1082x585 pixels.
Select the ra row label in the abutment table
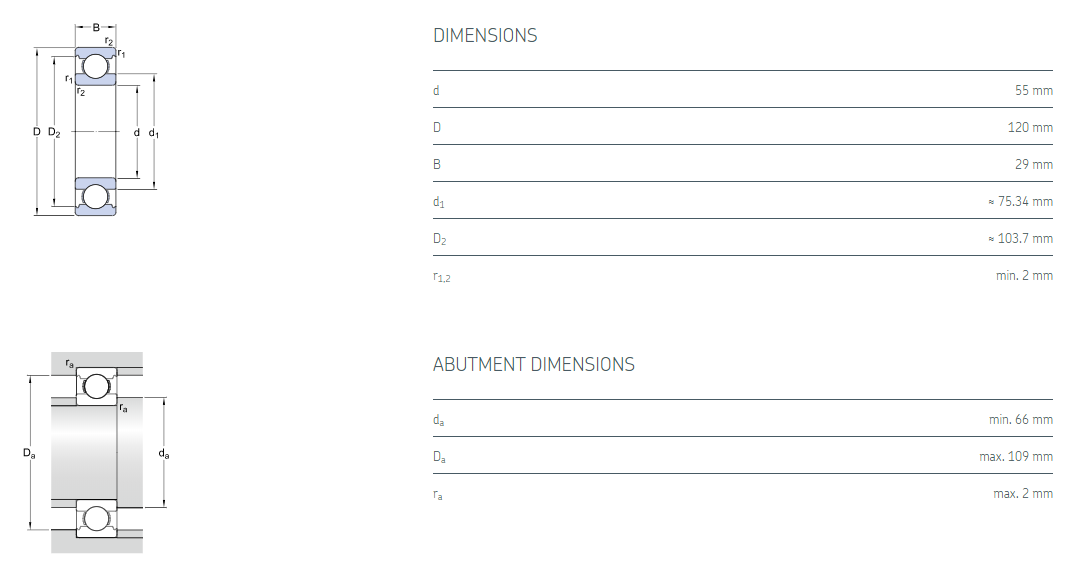[438, 494]
